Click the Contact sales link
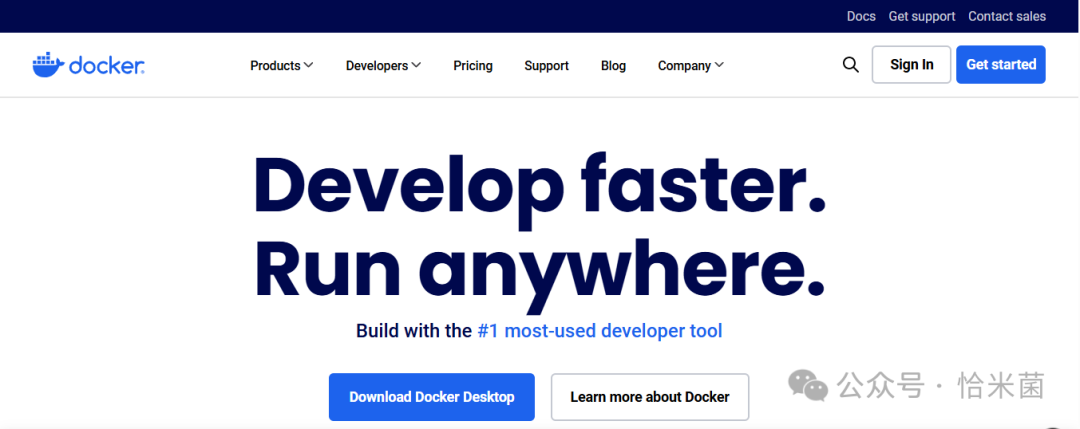 coord(1007,16)
